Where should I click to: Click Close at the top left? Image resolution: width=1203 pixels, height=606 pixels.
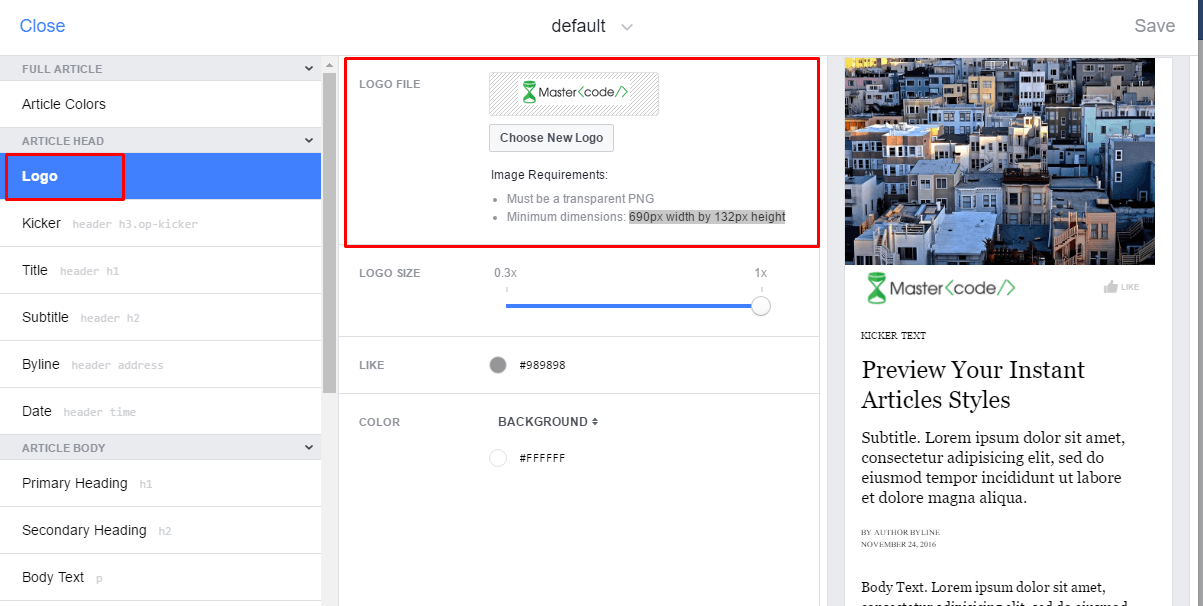[42, 26]
